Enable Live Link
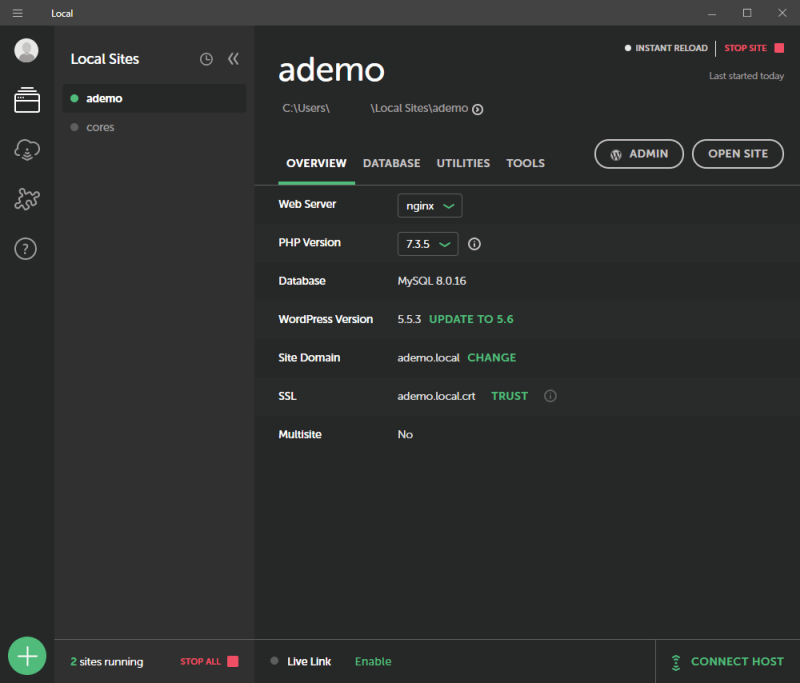Screen dimensions: 800x683 (373, 662)
